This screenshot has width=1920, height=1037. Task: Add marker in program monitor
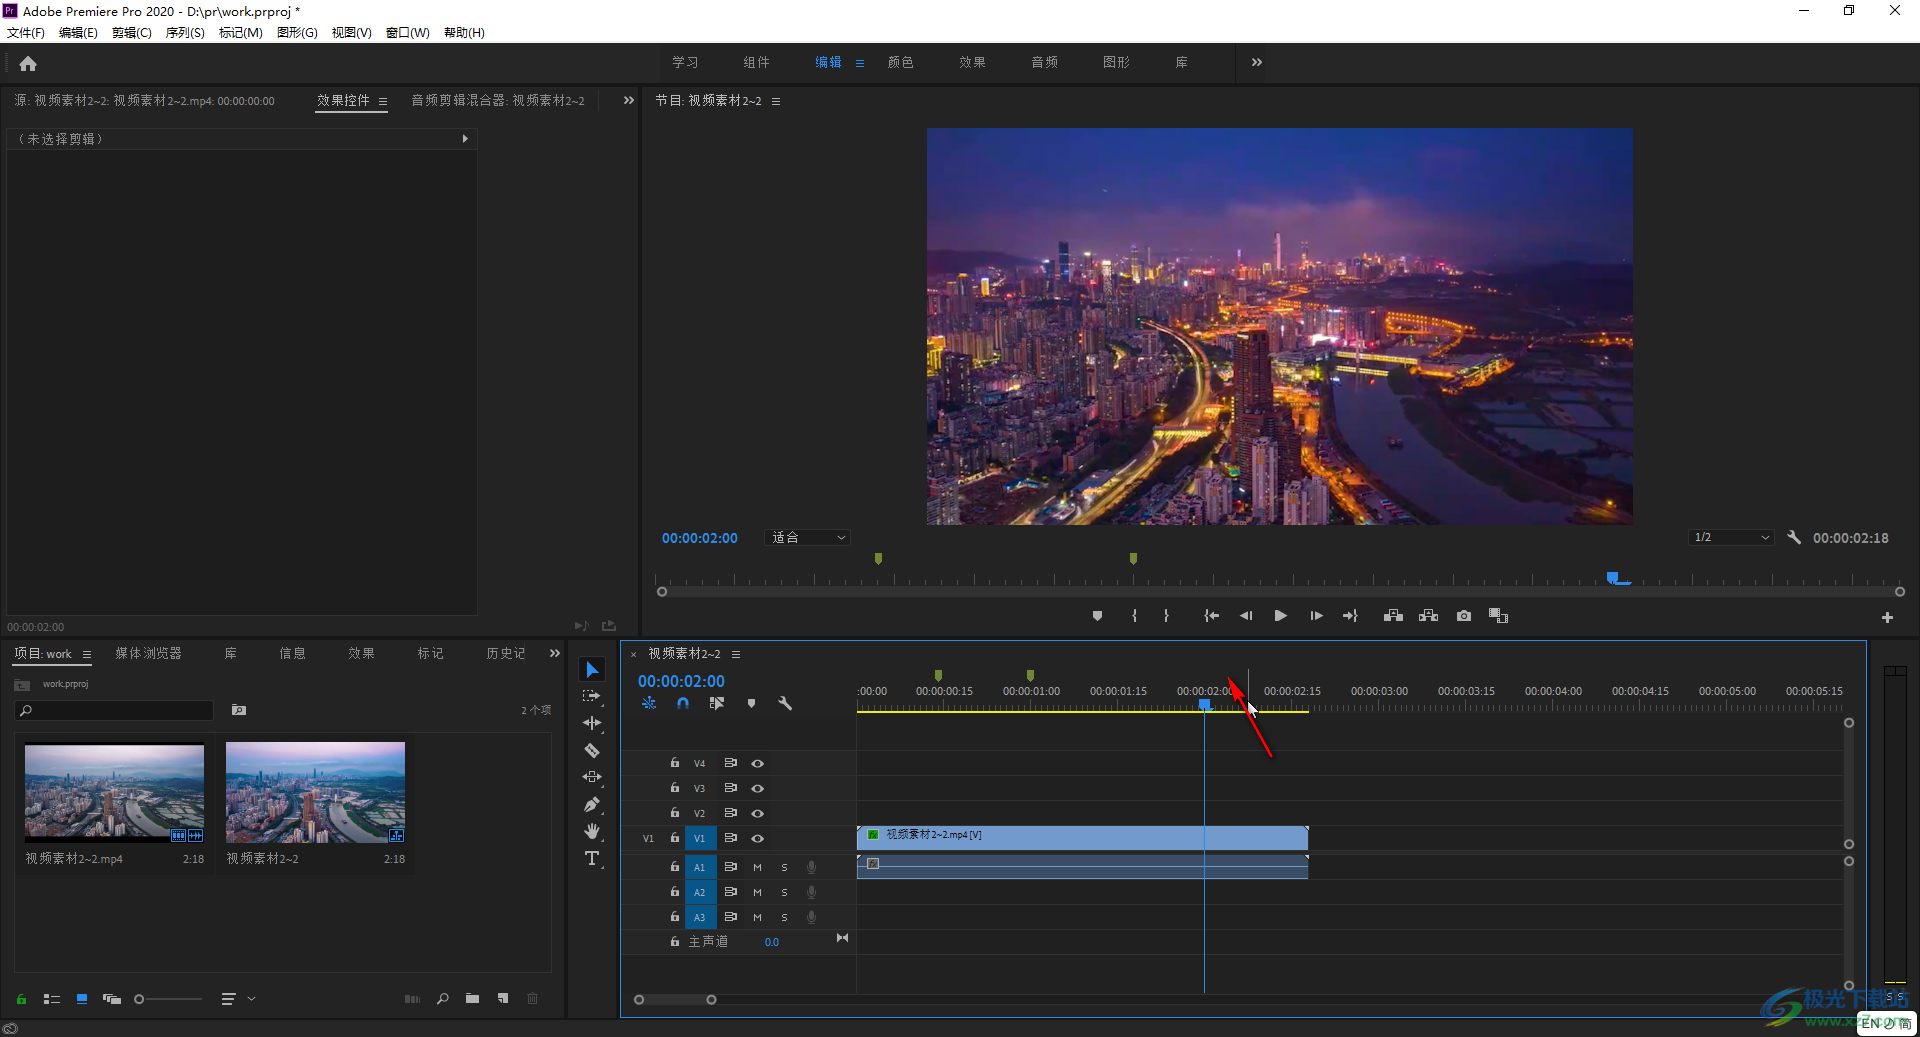pyautogui.click(x=1097, y=616)
